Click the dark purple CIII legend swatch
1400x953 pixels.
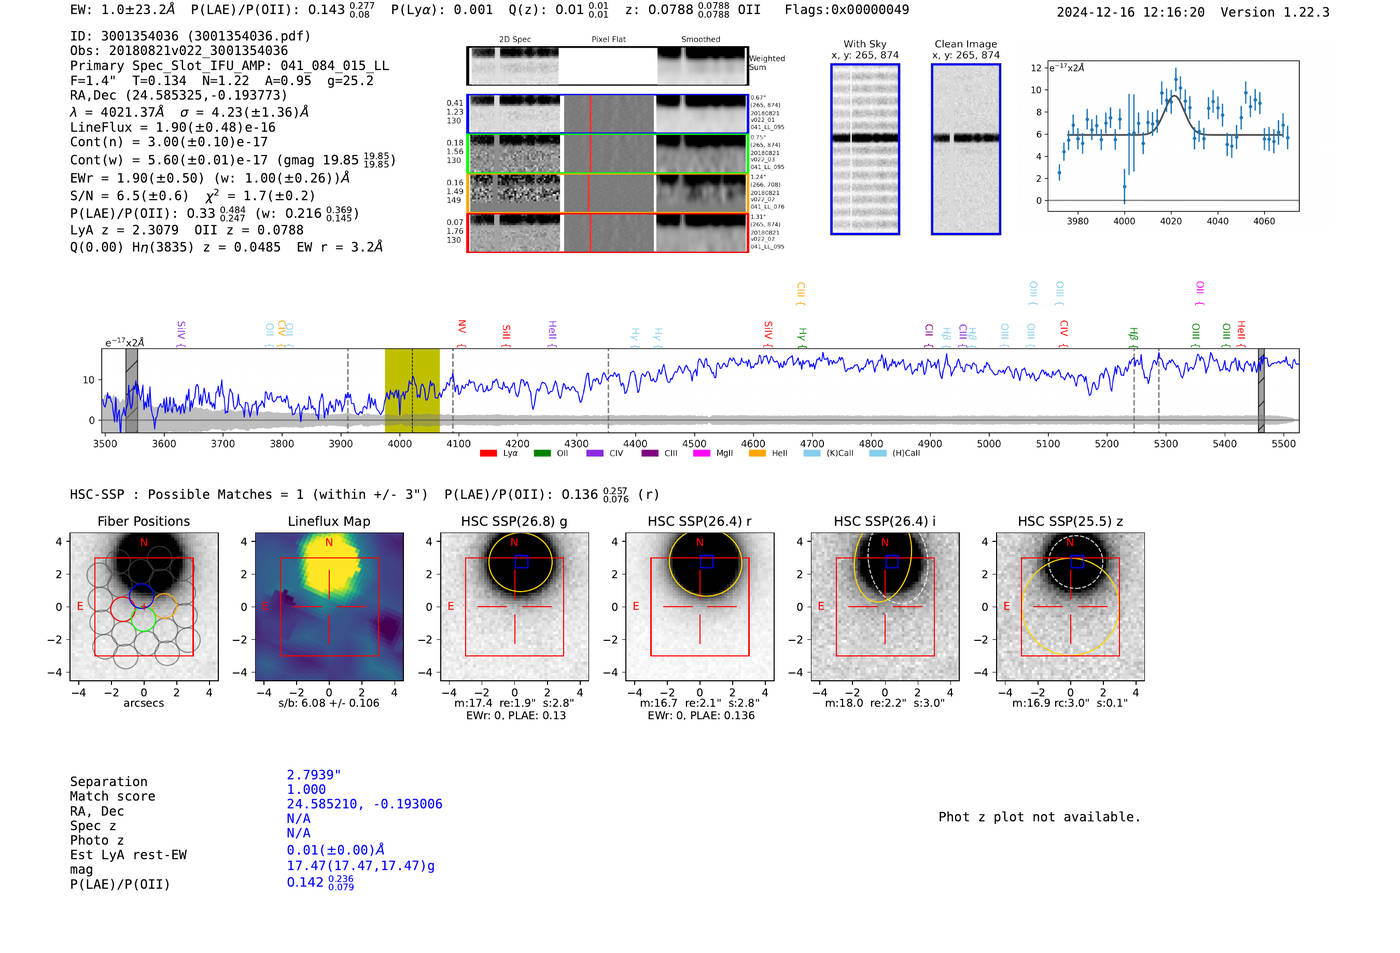click(650, 453)
